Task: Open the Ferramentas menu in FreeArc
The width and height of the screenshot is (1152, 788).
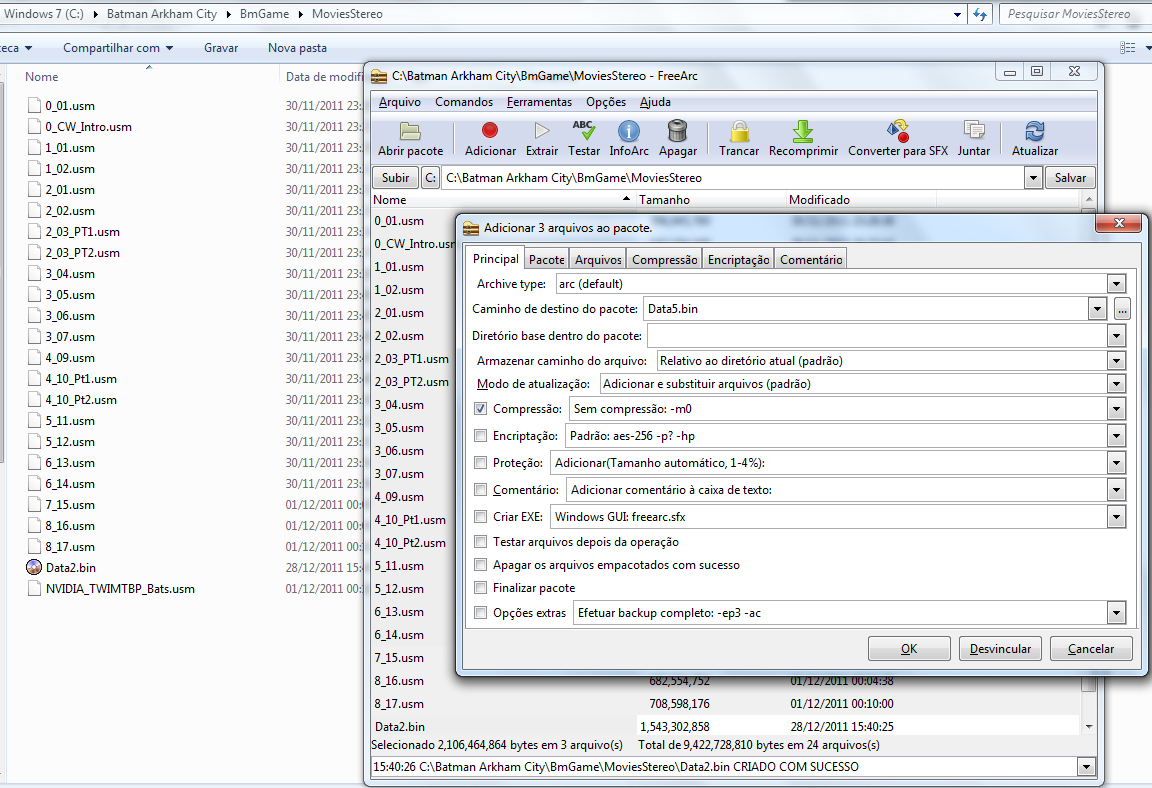Action: click(x=539, y=102)
